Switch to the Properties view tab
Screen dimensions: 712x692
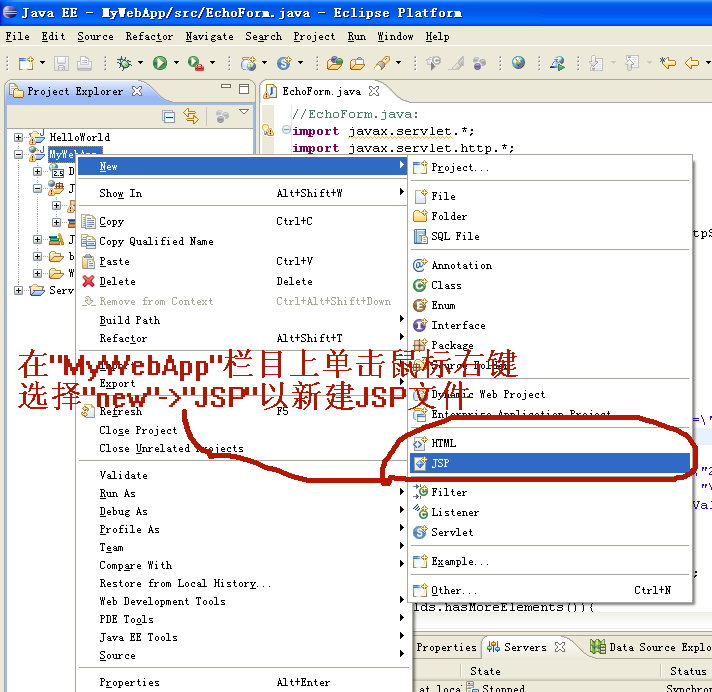pos(446,647)
